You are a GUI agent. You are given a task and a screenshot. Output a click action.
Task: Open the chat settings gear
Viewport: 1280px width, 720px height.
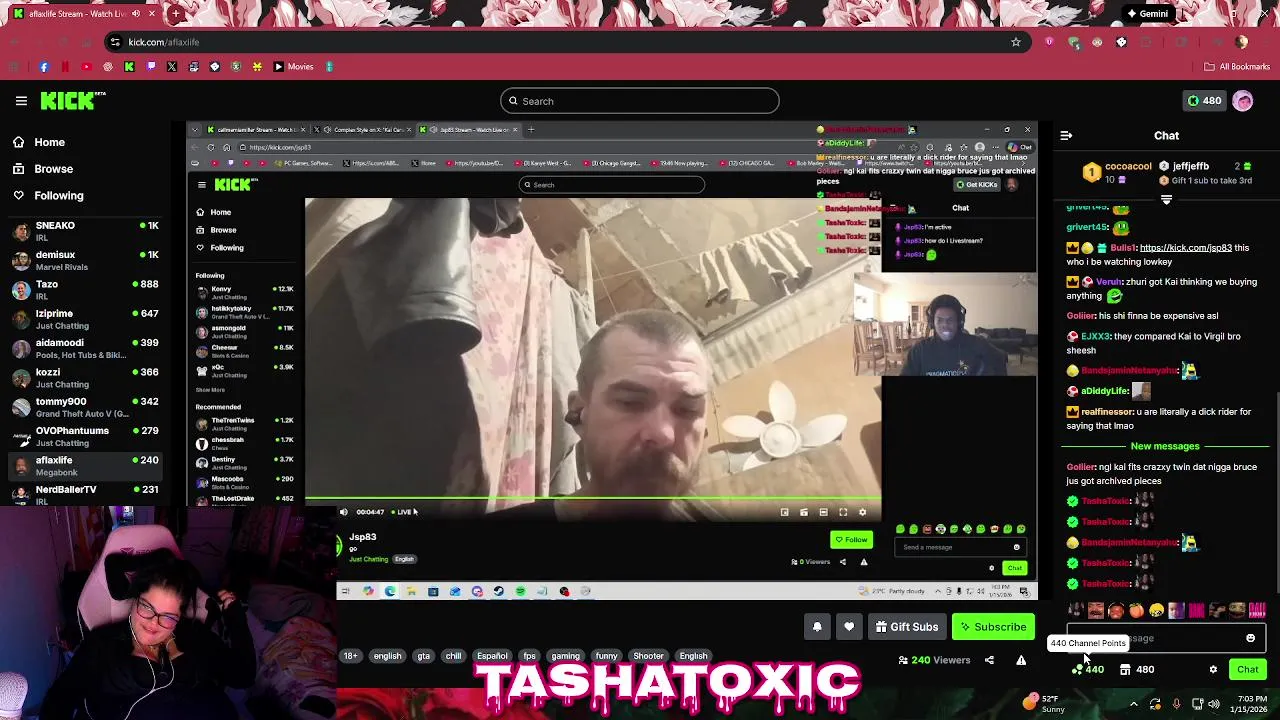(1213, 670)
